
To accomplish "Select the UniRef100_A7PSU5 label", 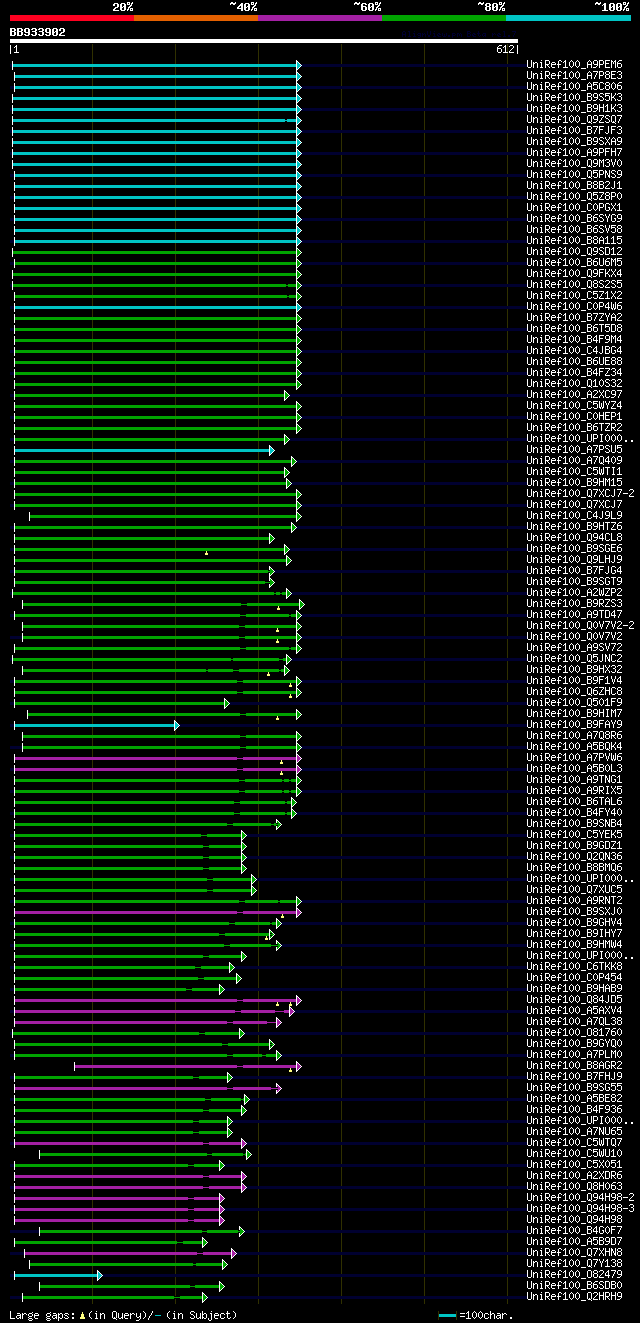I will [574, 449].
